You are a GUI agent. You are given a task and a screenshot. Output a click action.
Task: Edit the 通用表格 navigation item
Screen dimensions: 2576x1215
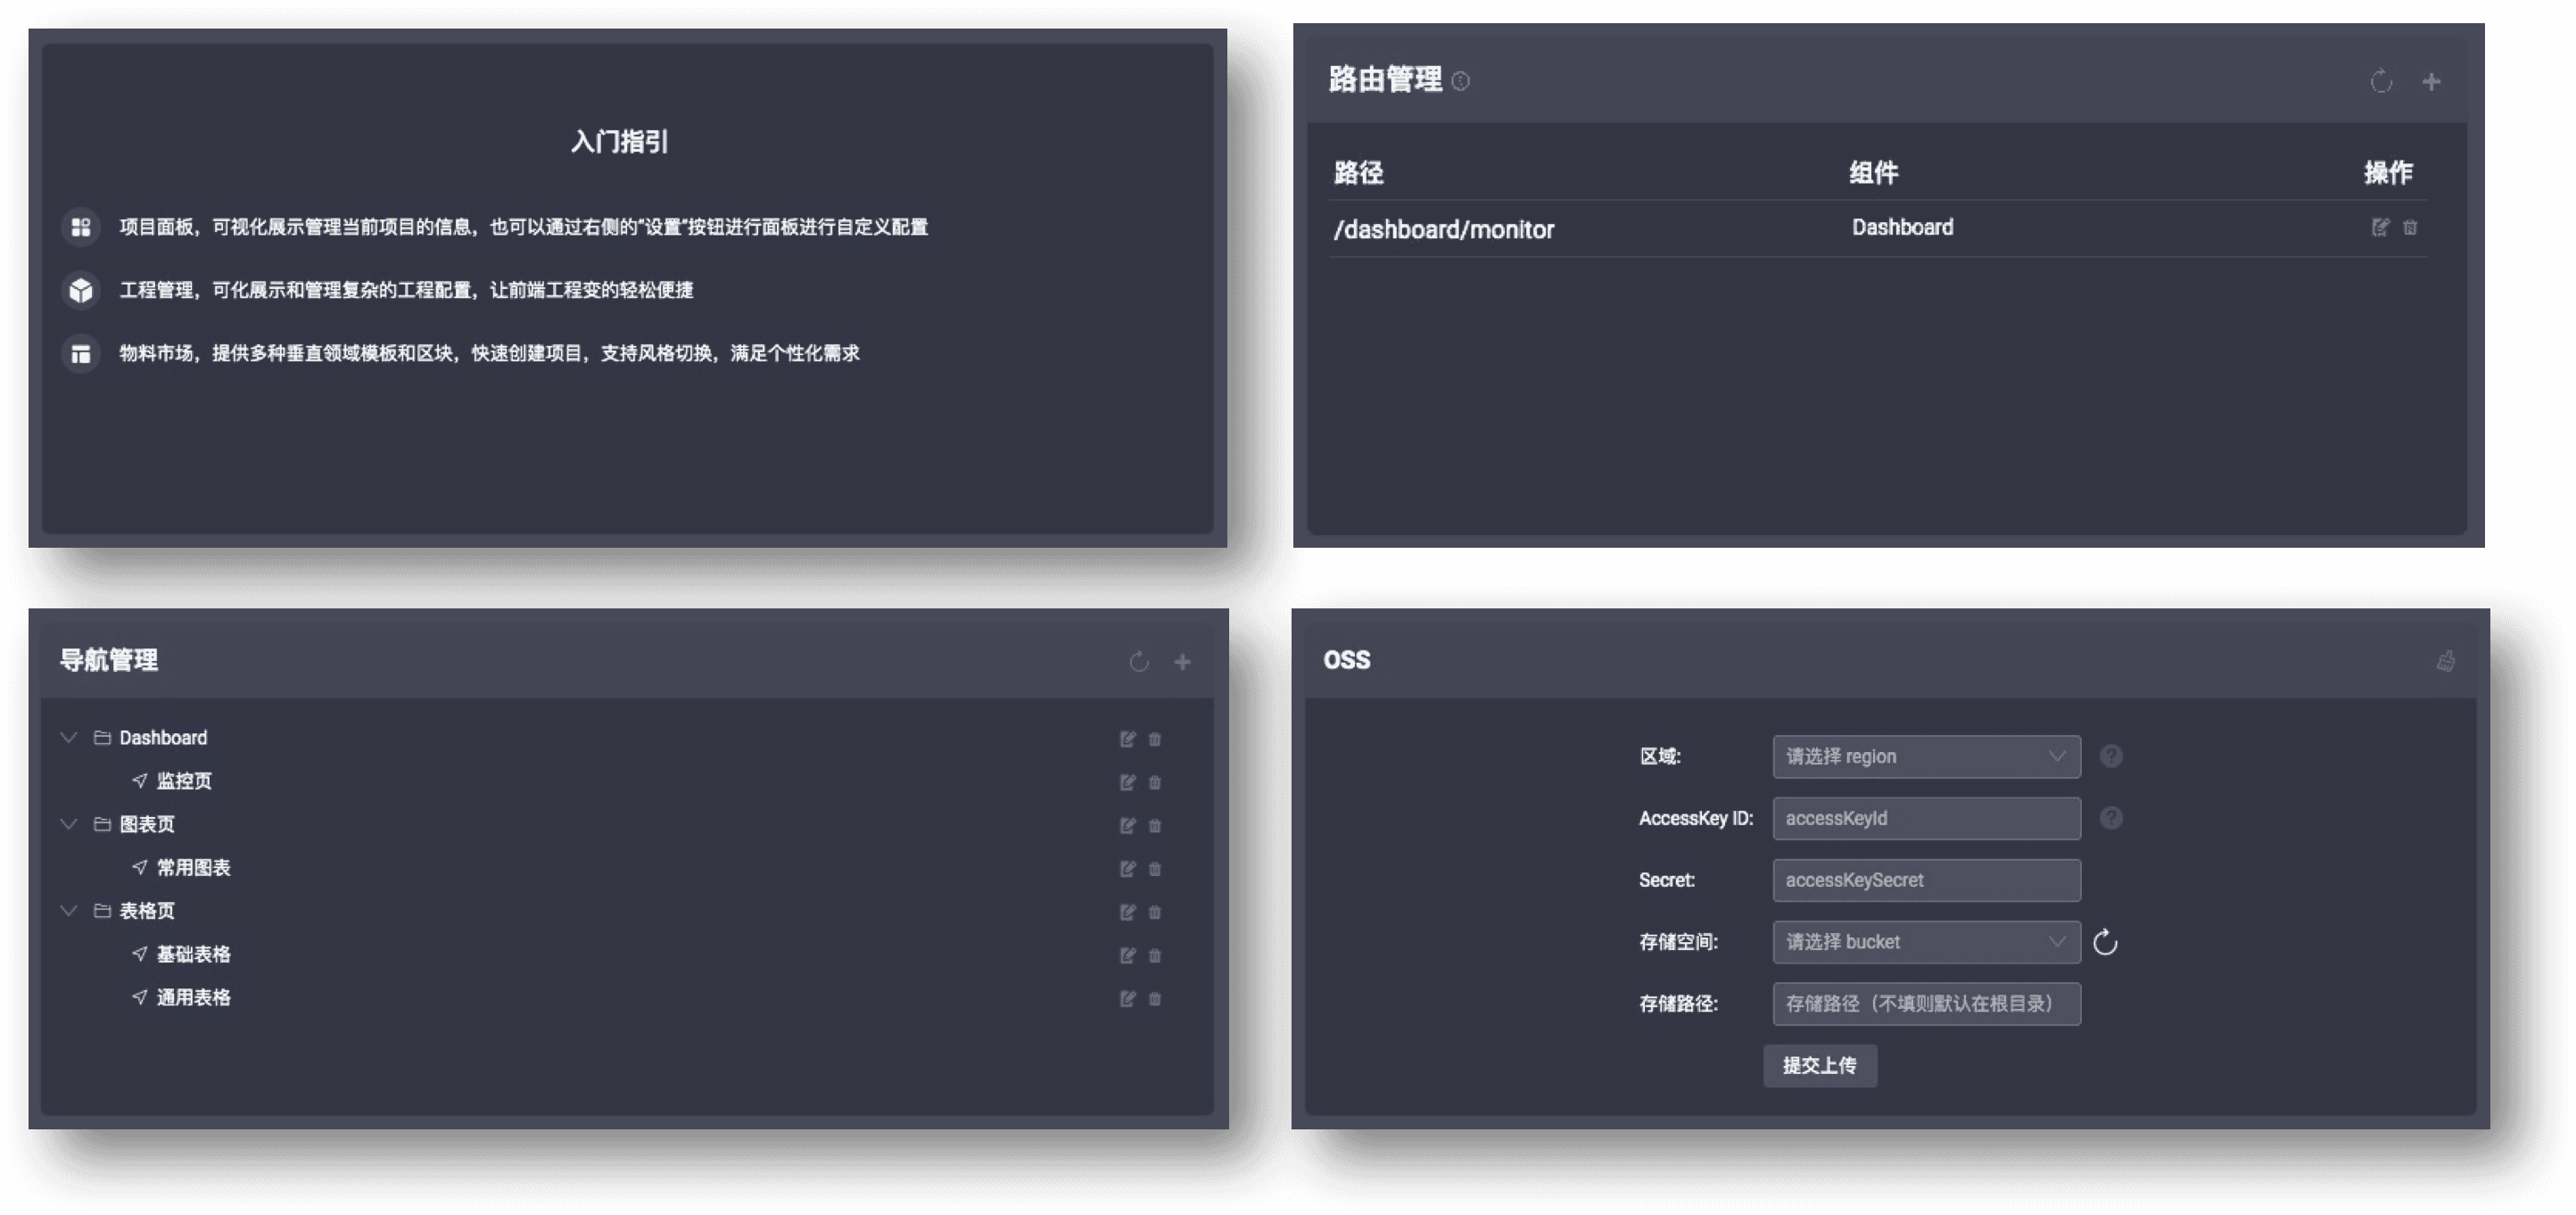pyautogui.click(x=1127, y=998)
